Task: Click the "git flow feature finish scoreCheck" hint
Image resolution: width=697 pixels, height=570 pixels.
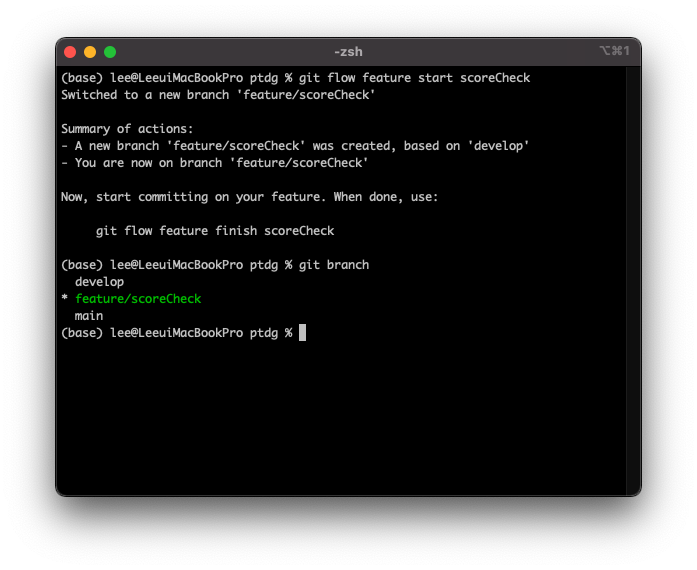Action: (x=215, y=231)
